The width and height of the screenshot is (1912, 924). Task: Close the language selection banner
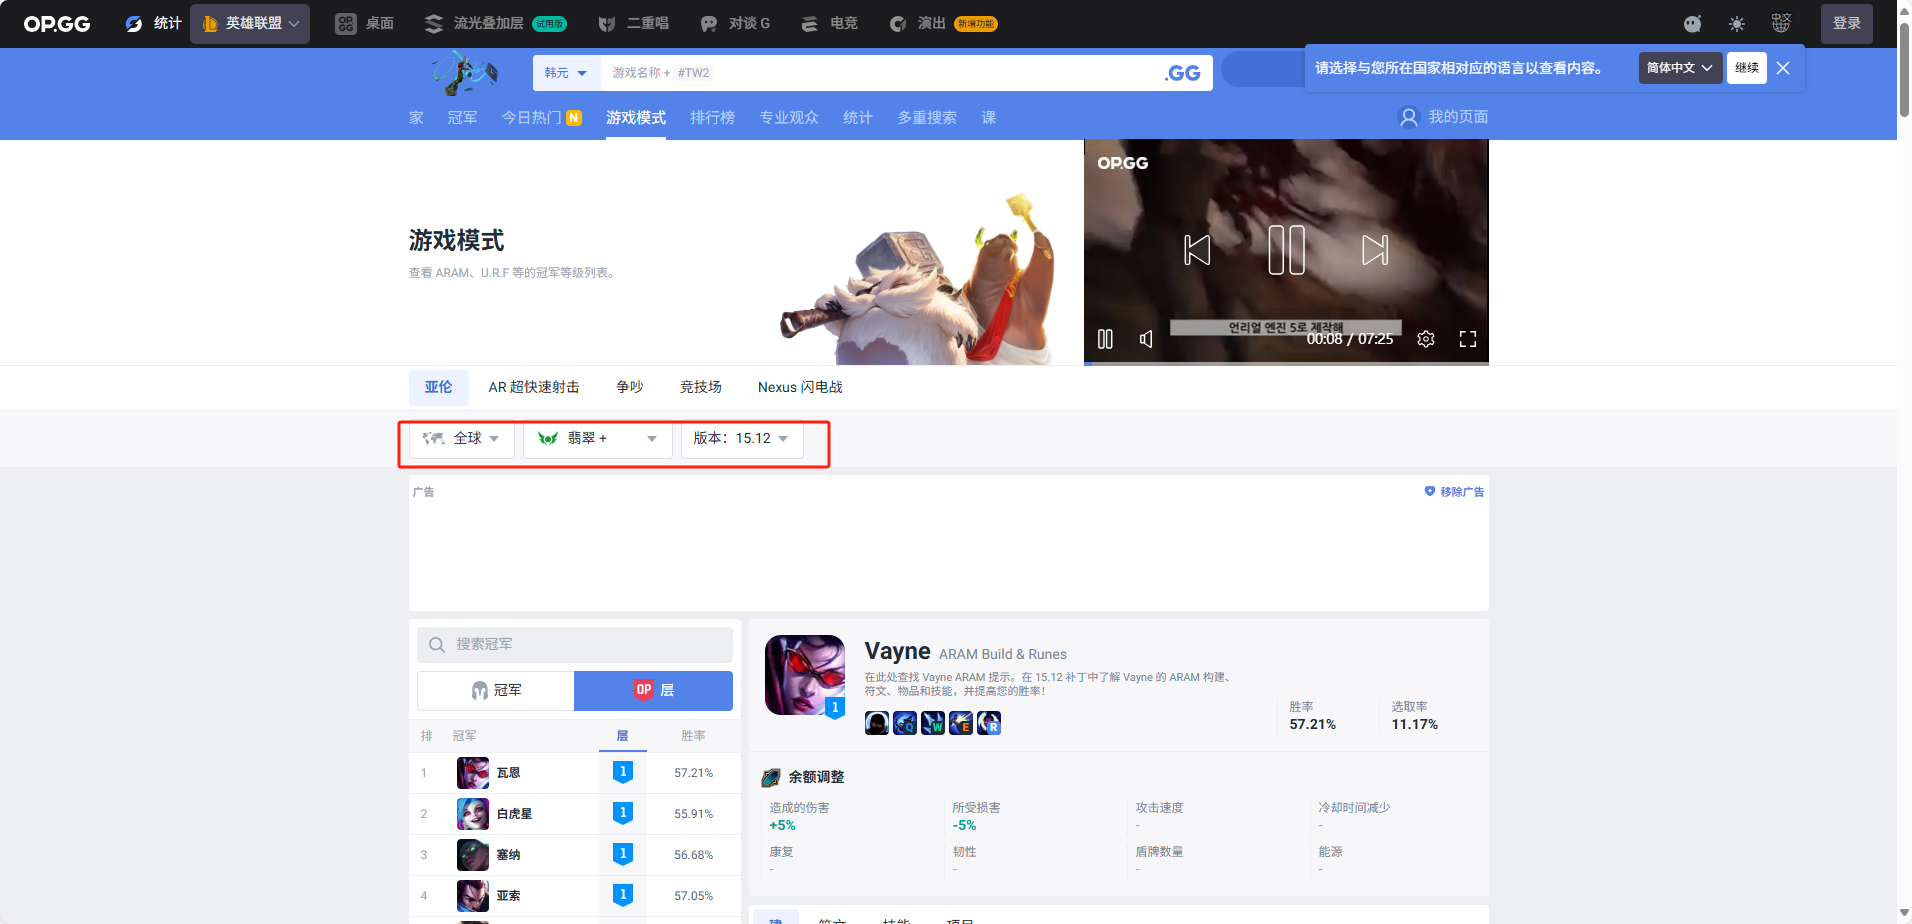point(1783,68)
